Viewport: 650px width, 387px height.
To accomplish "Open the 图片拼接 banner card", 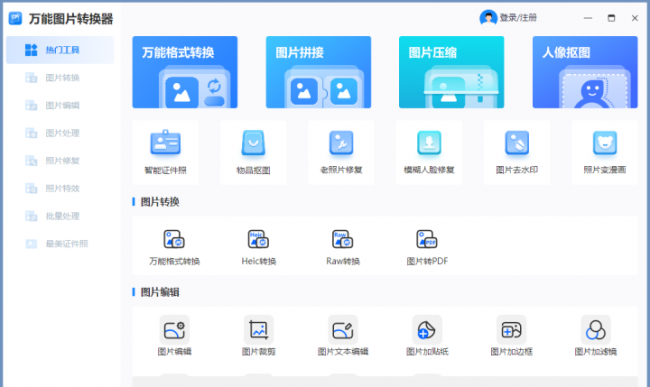I will click(318, 72).
